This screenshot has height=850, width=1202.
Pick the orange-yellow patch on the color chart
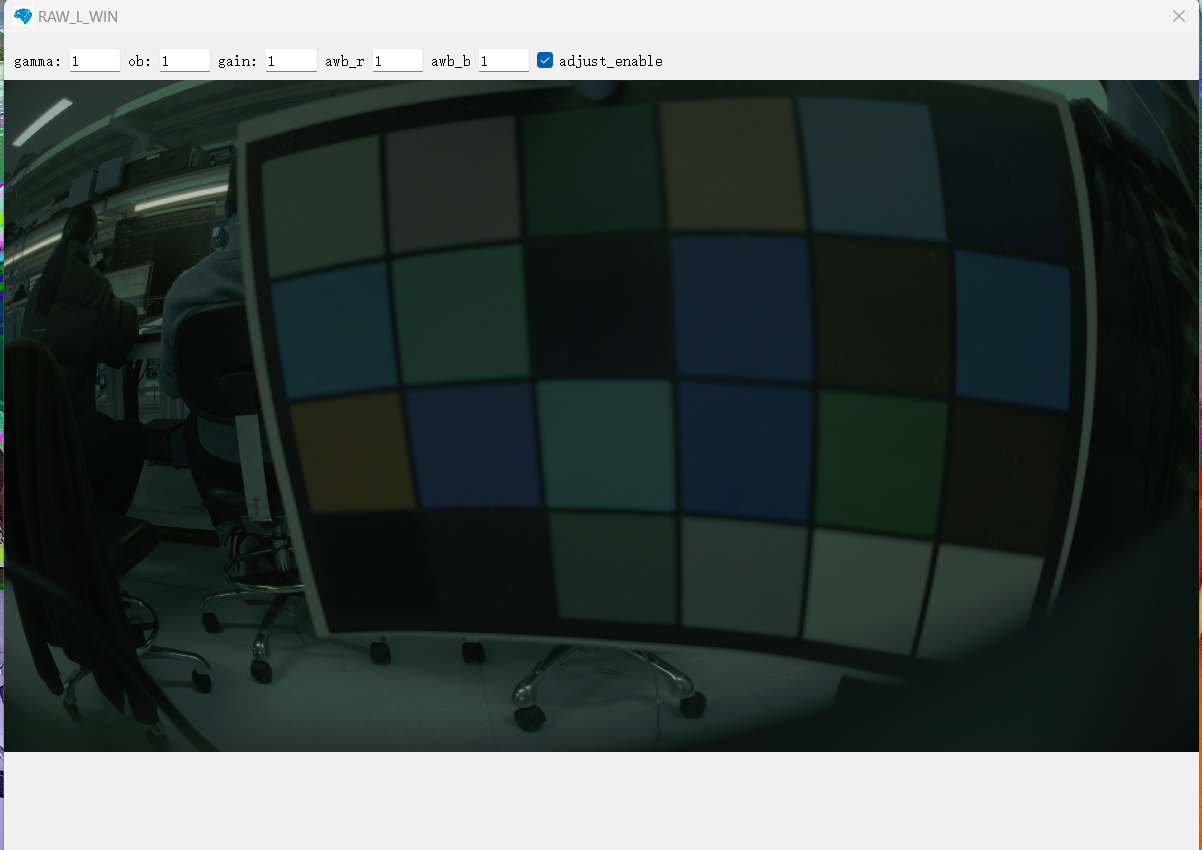(352, 450)
